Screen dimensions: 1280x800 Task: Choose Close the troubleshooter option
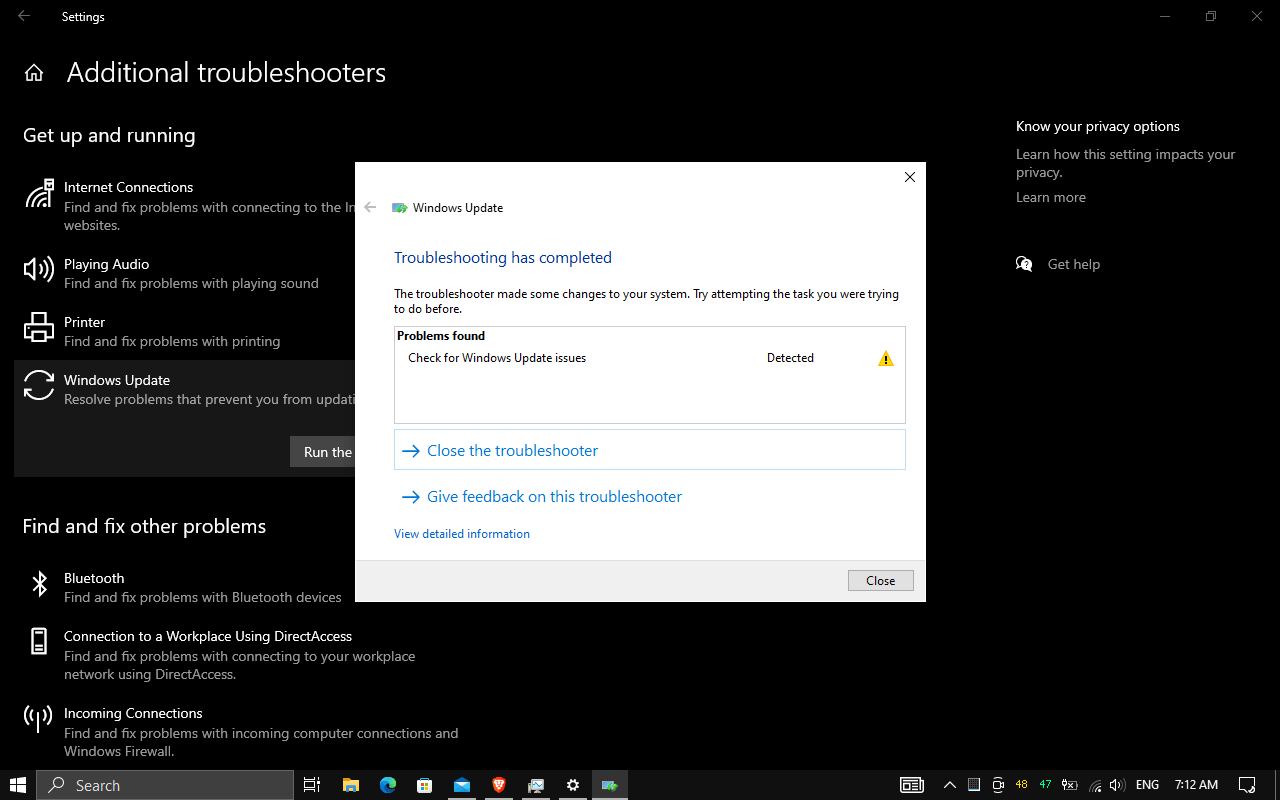pos(650,450)
